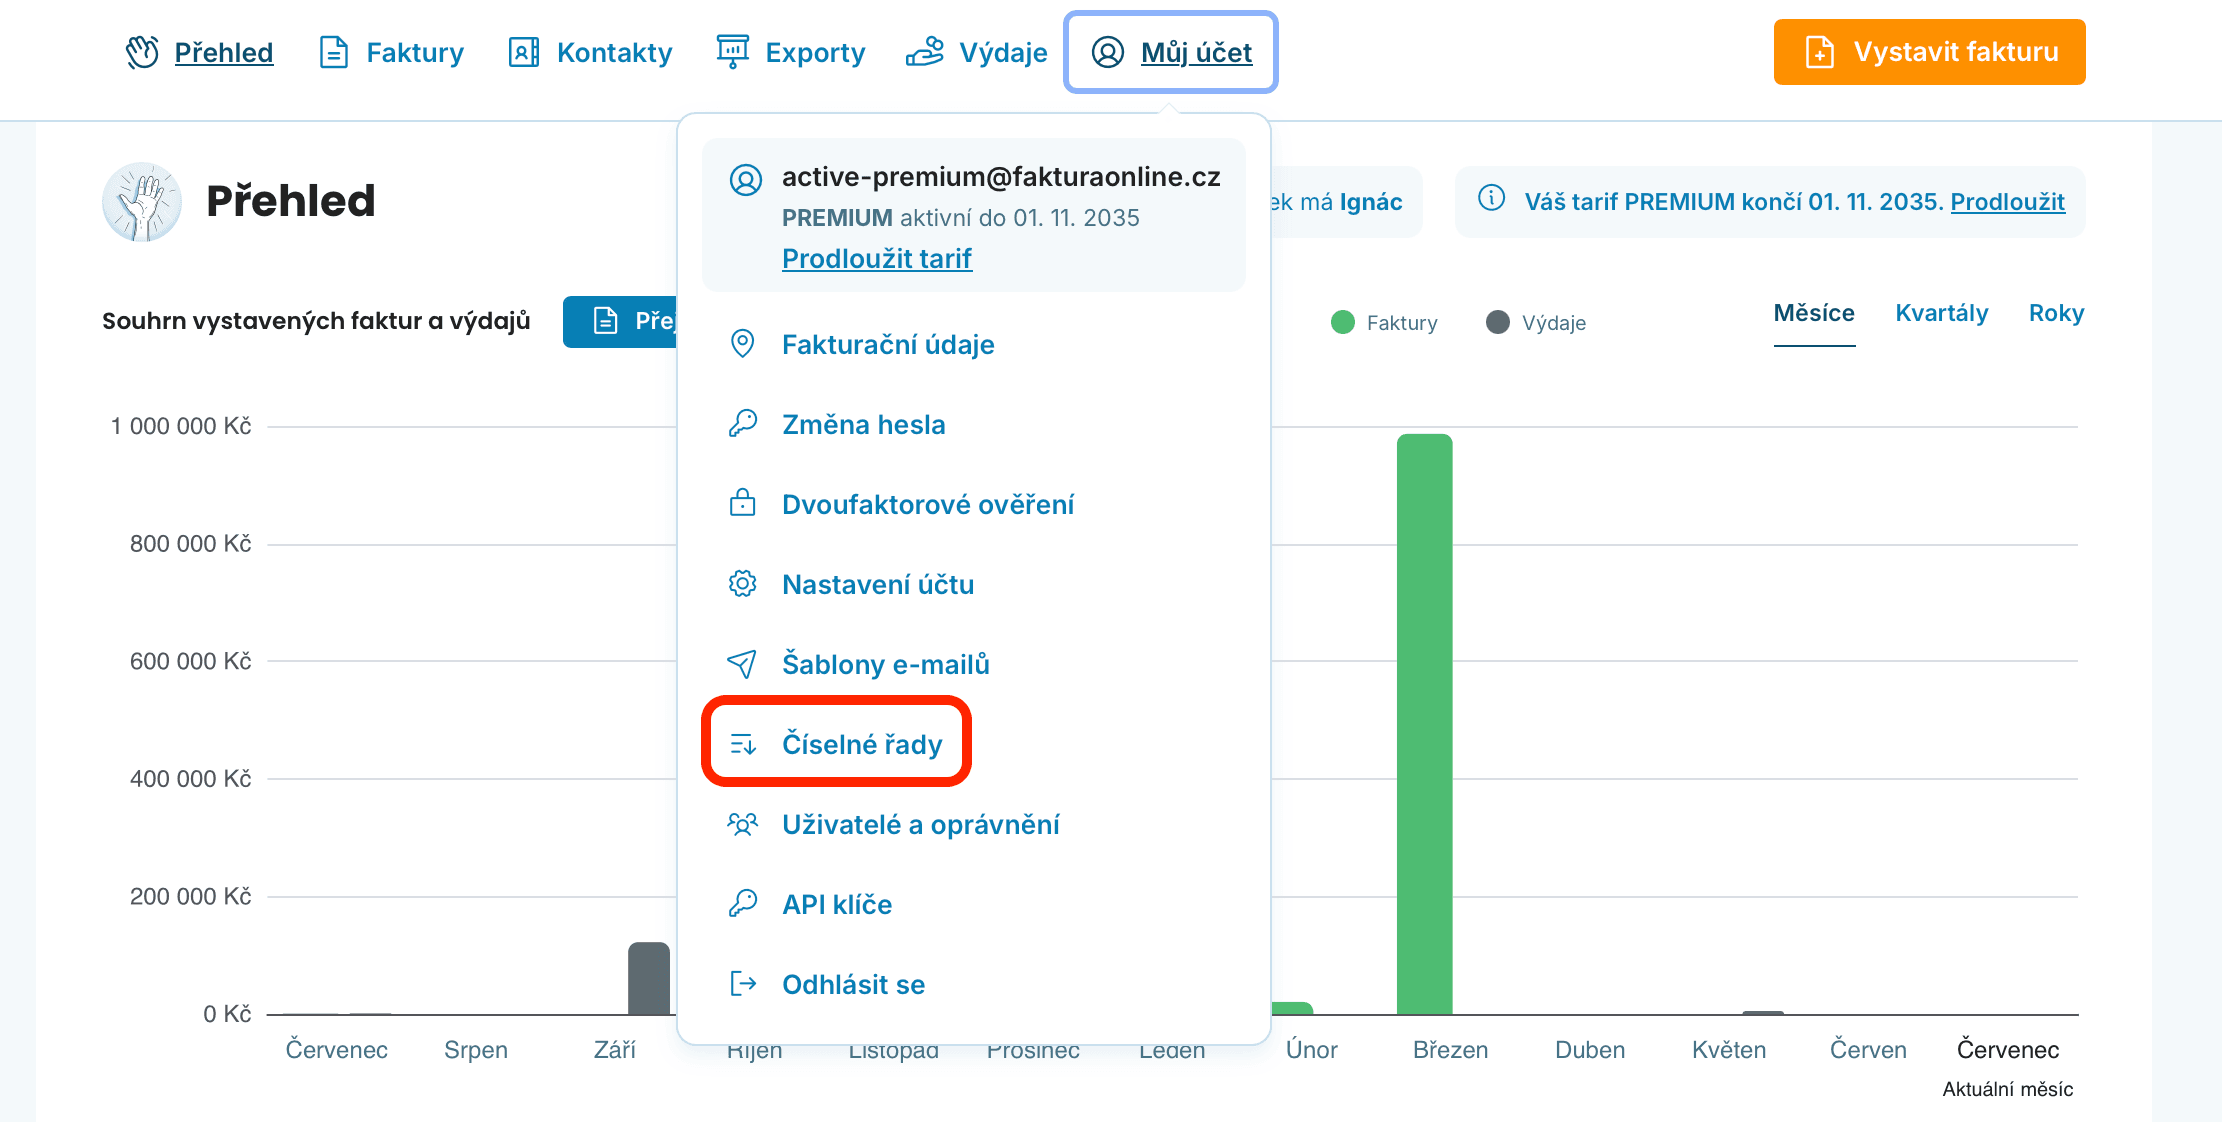Click the location pin icon for Fakturační údaje
Image resolution: width=2222 pixels, height=1122 pixels.
click(742, 344)
